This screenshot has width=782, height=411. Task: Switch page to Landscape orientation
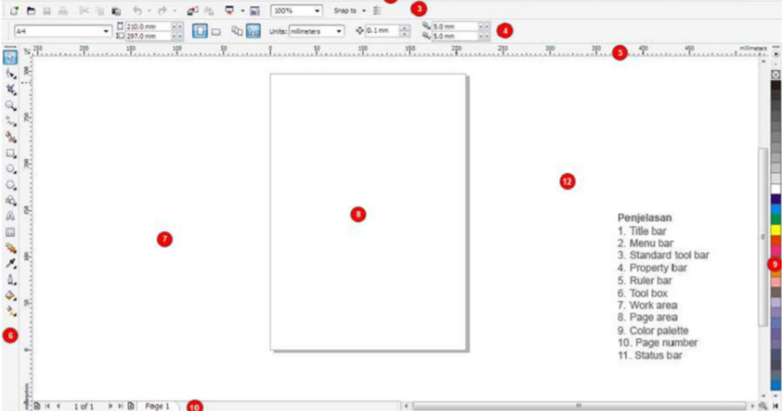[x=216, y=31]
